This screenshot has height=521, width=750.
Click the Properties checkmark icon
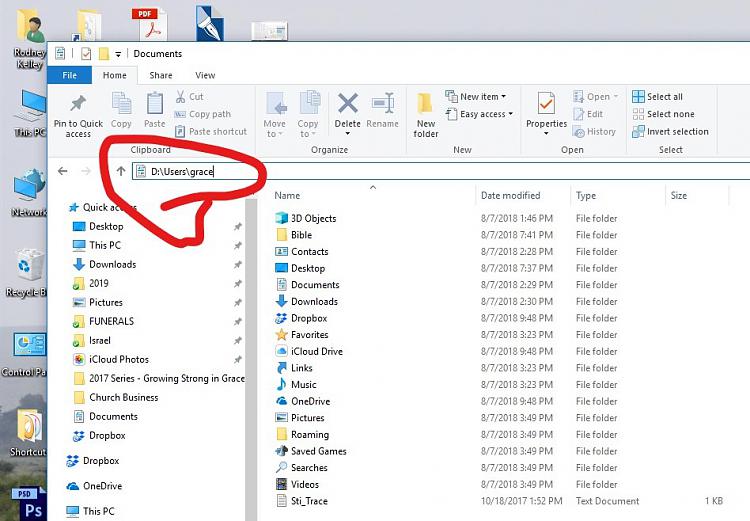tap(546, 104)
